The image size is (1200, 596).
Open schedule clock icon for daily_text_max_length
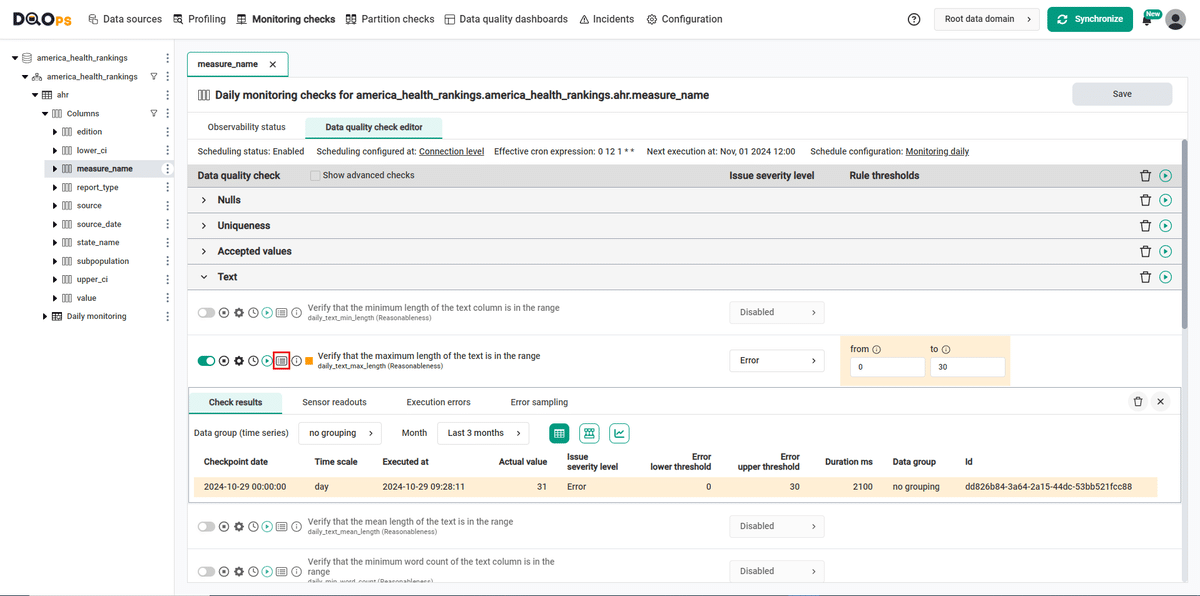click(x=253, y=361)
